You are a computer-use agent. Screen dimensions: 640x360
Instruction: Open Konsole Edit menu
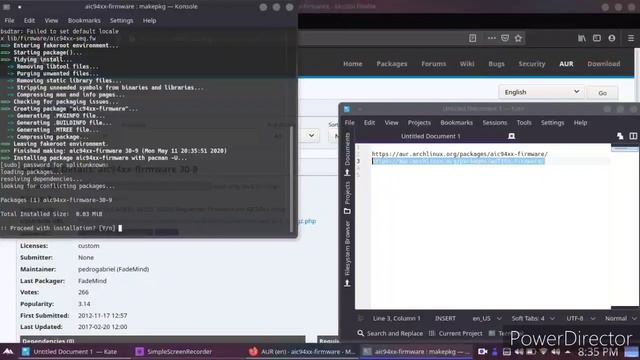[x=29, y=20]
